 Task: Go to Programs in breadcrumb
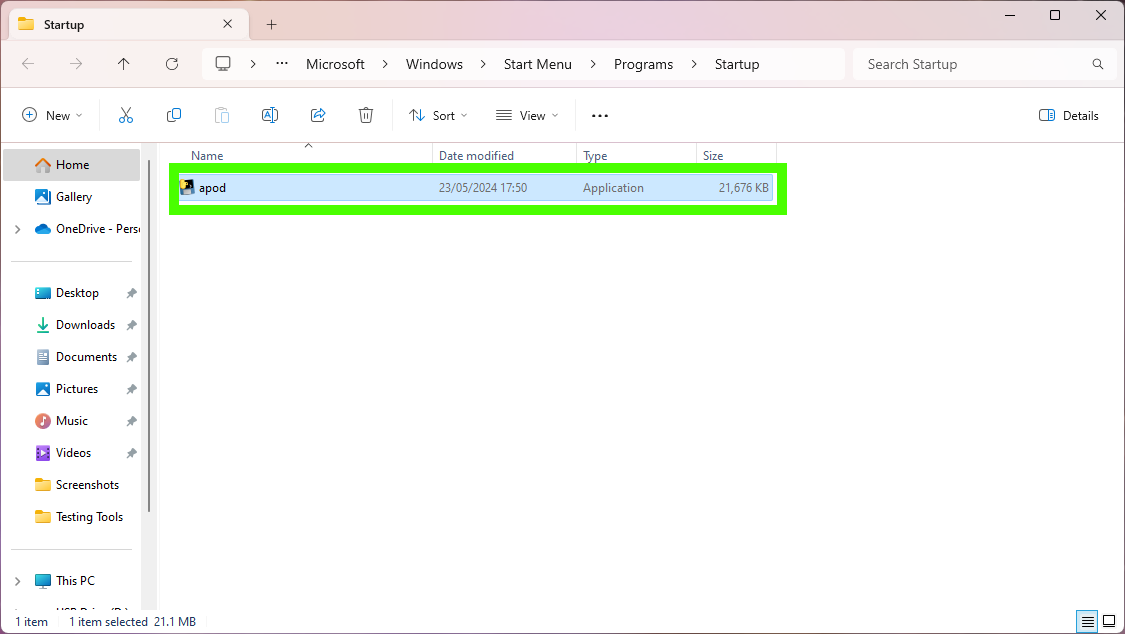[x=644, y=64]
